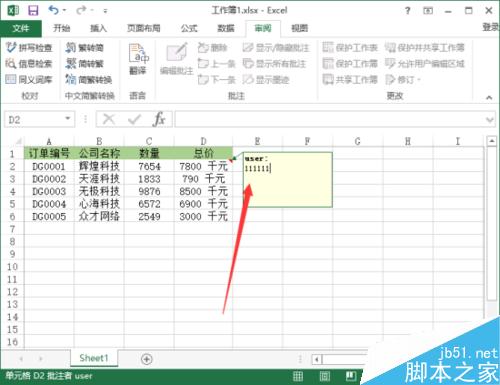The image size is (500, 385).
Task: Toggle 显示/隐藏批注 for this comment
Action: pos(276,48)
